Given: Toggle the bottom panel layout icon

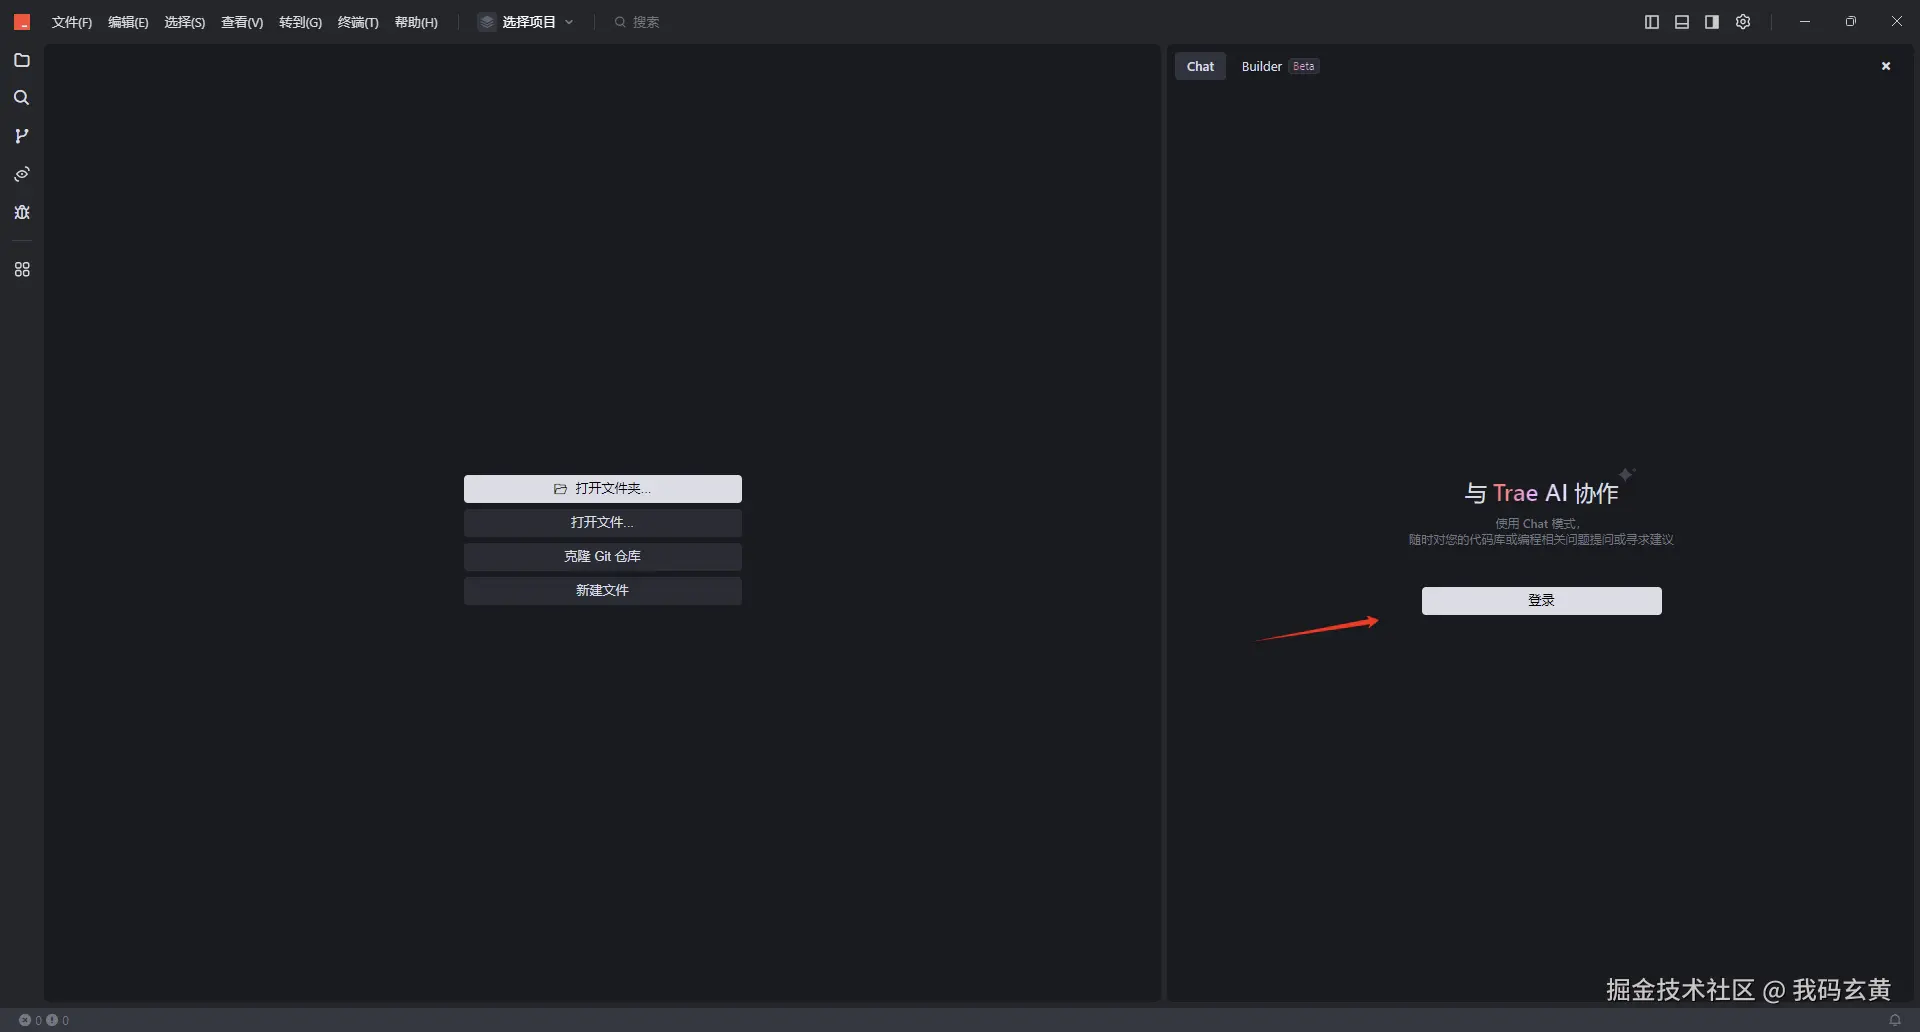Looking at the screenshot, I should pos(1682,22).
